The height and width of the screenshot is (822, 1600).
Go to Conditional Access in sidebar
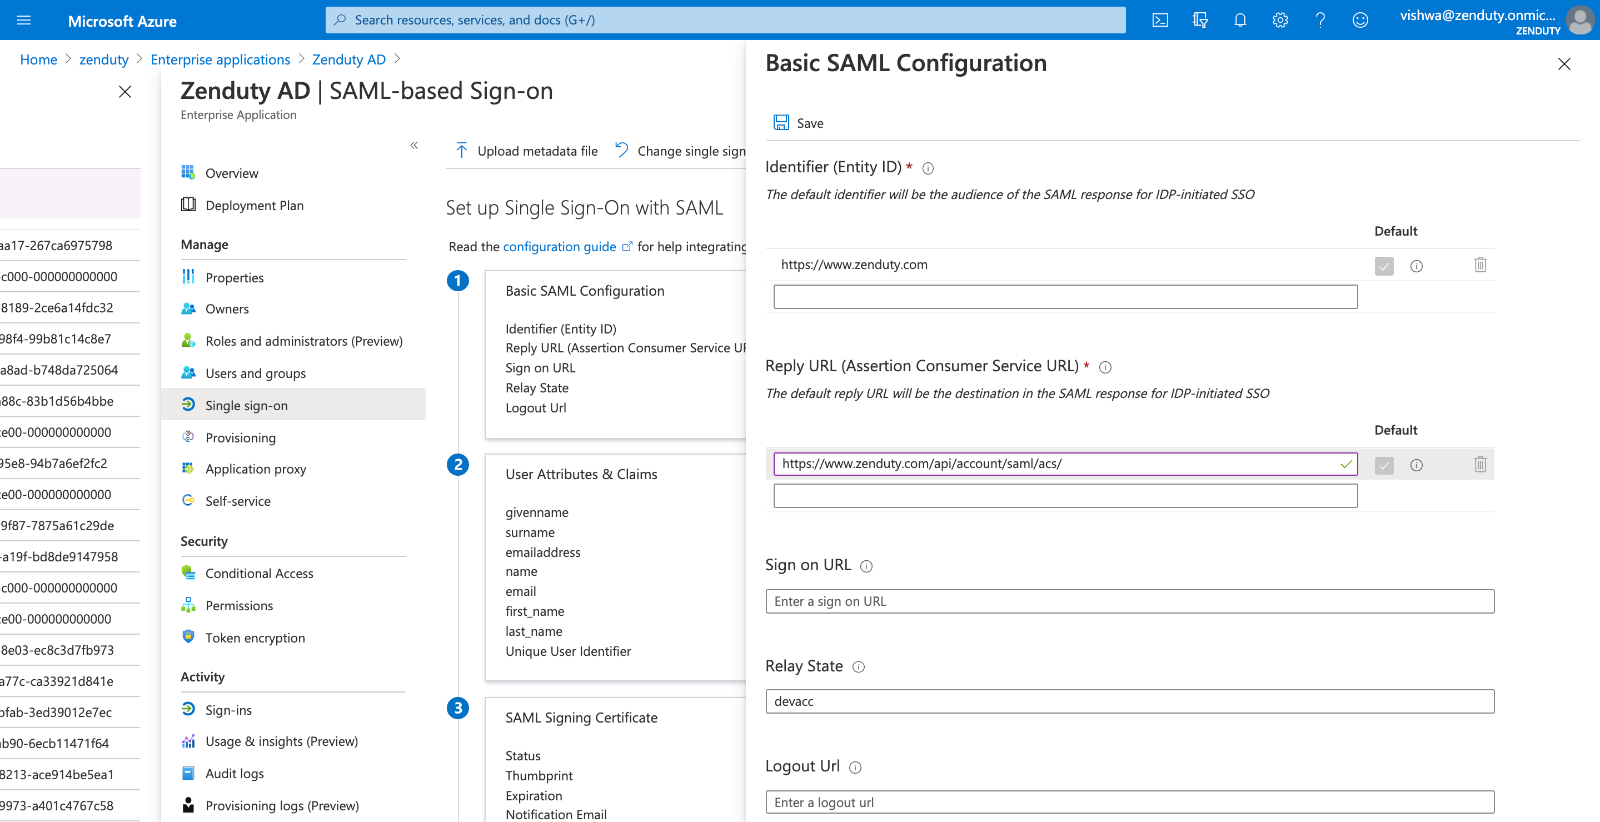pos(259,573)
